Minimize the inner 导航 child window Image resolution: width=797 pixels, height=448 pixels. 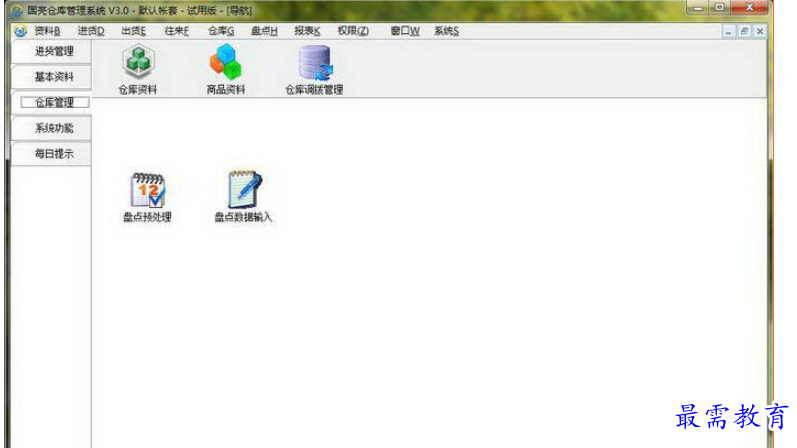728,32
